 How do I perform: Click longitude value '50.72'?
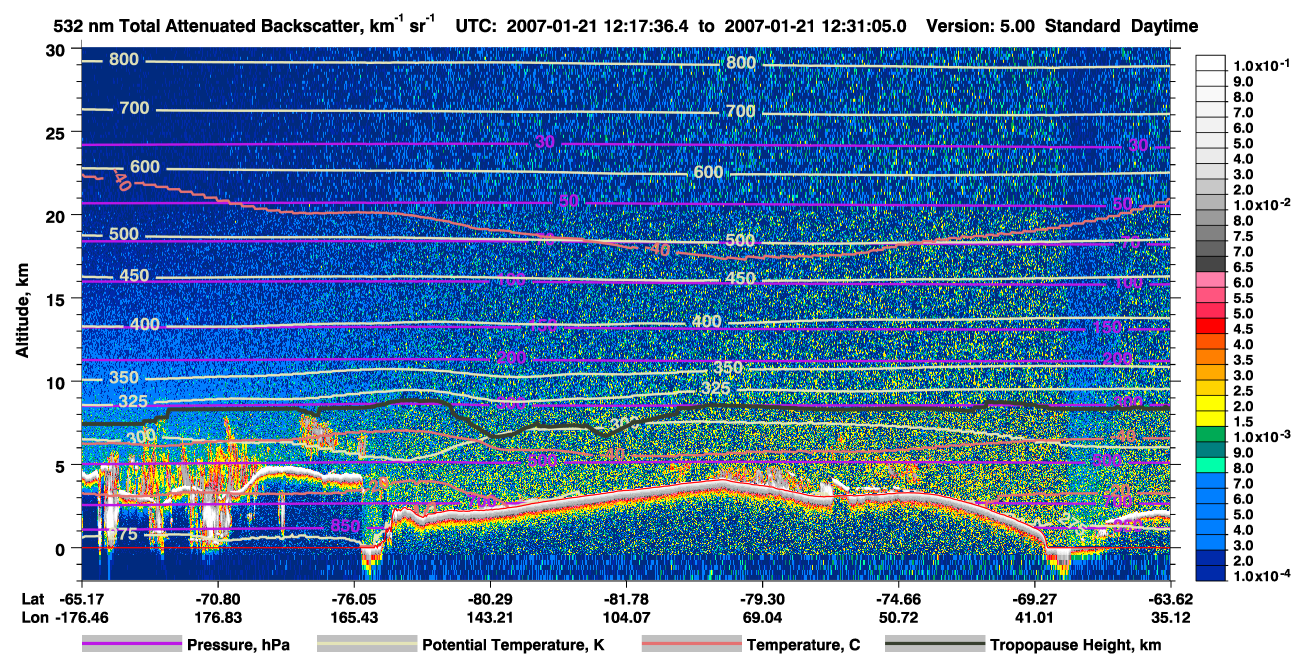pos(899,617)
